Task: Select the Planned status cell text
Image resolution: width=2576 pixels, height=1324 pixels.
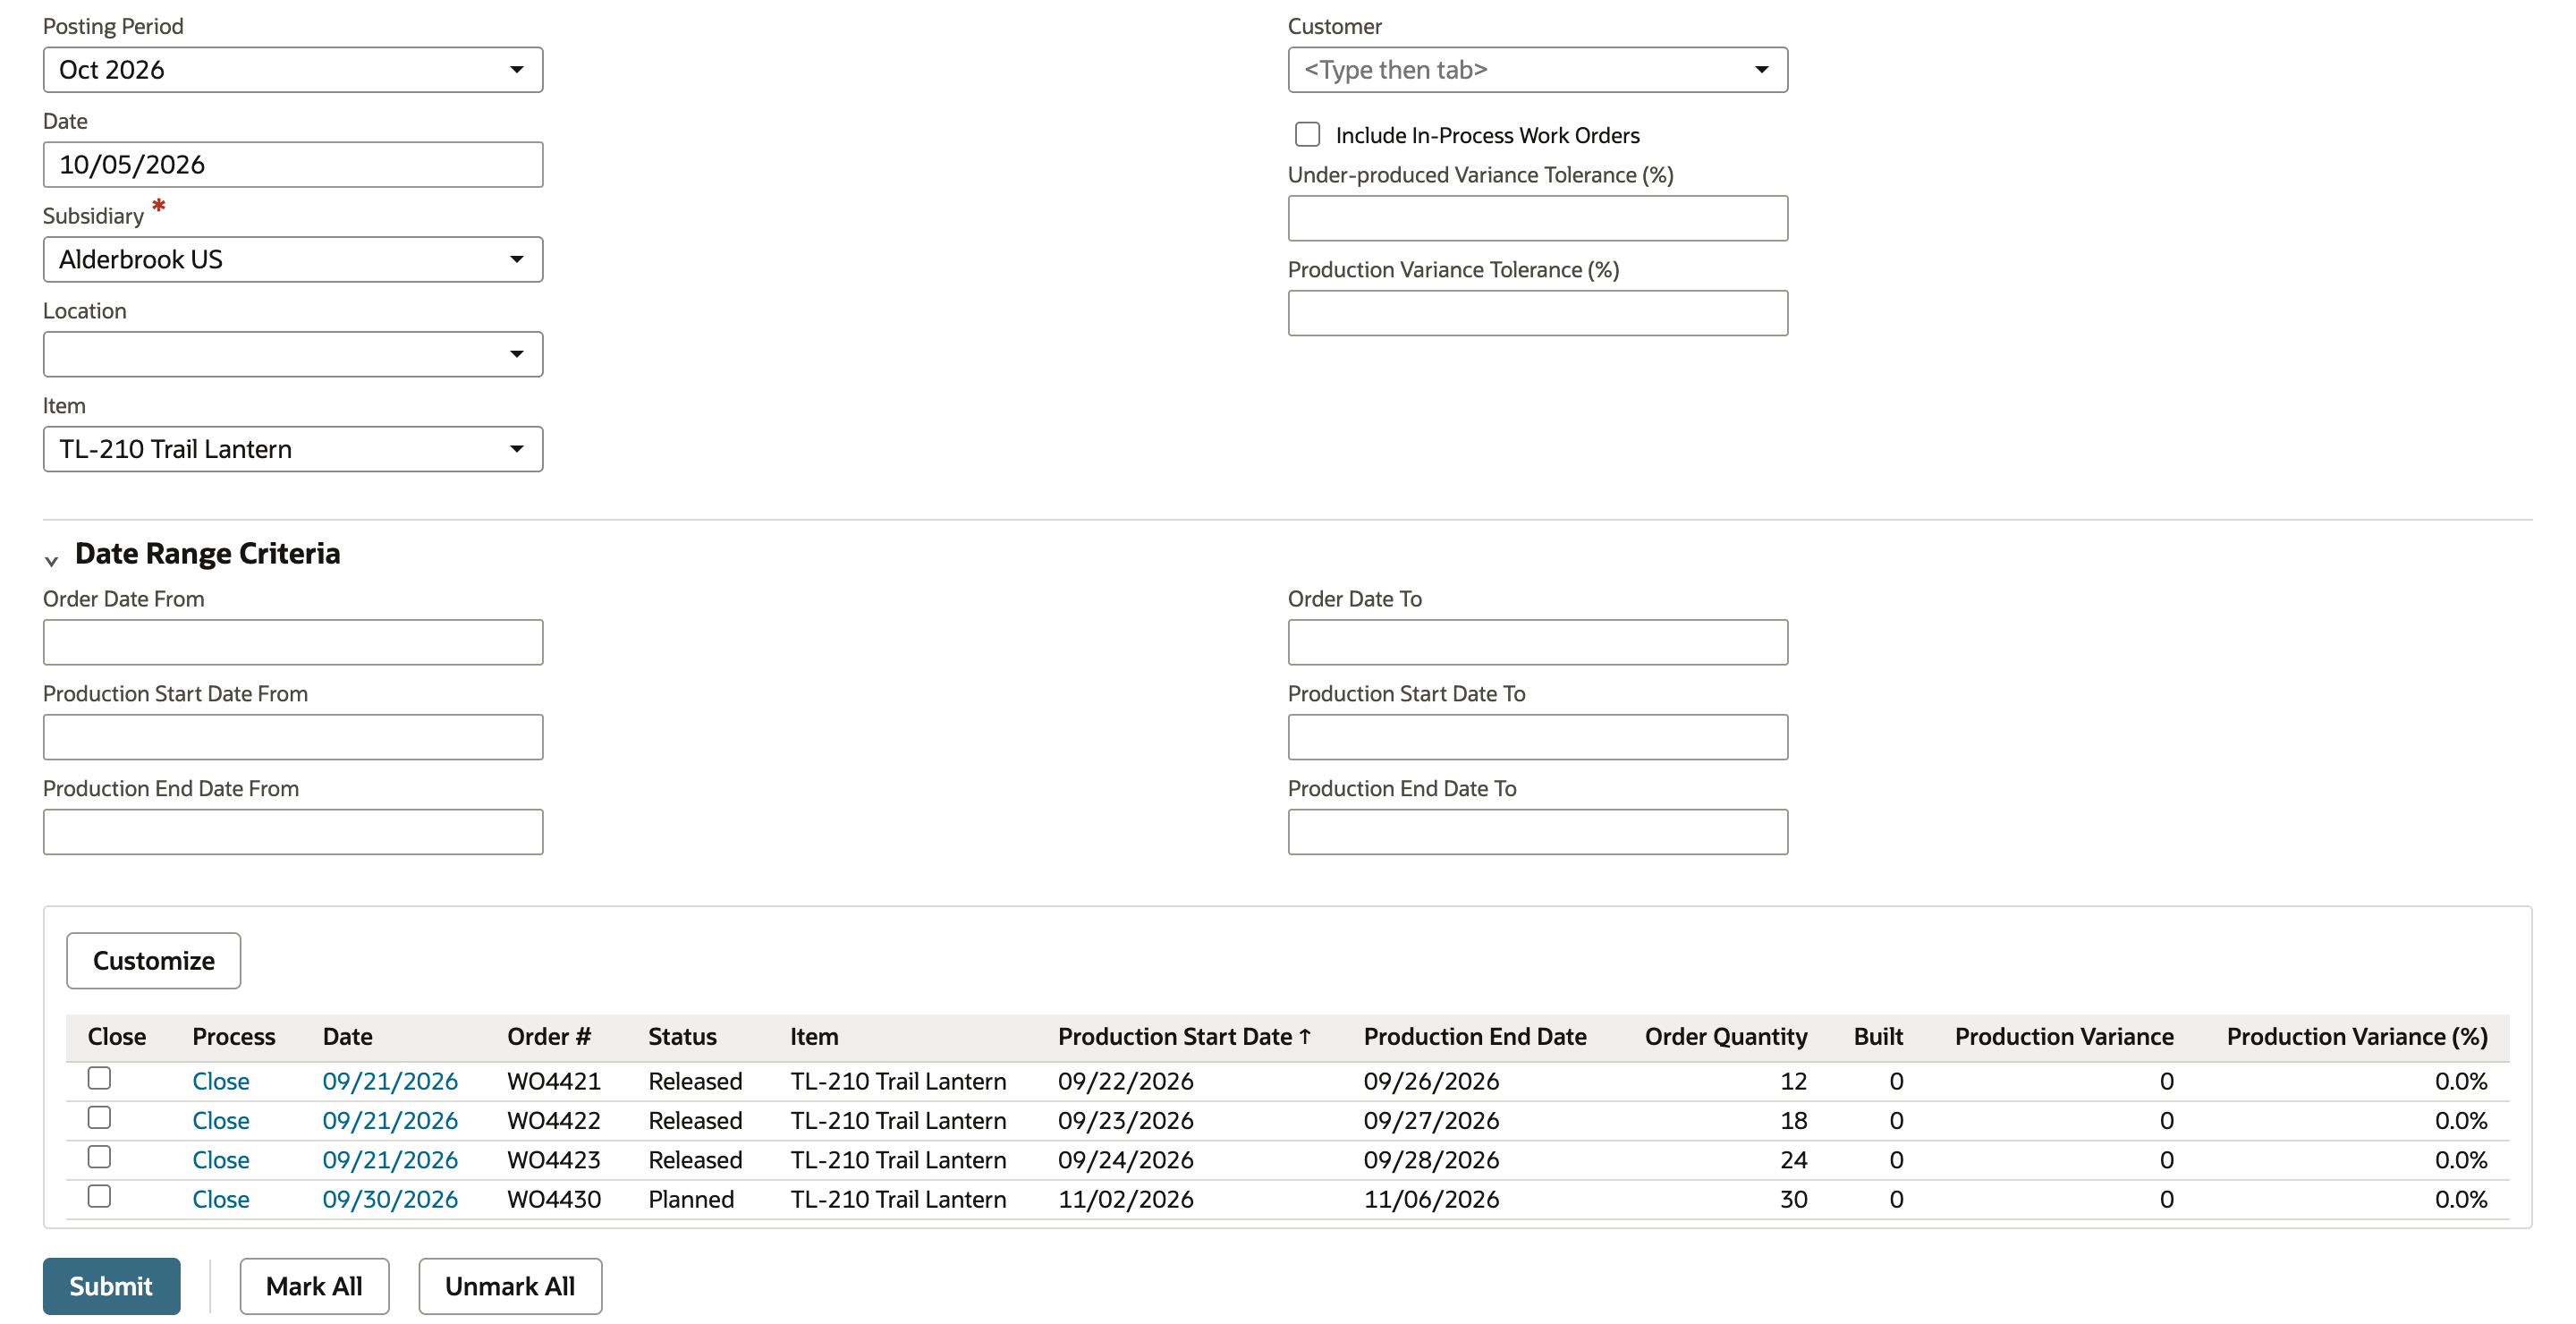Action: (691, 1200)
